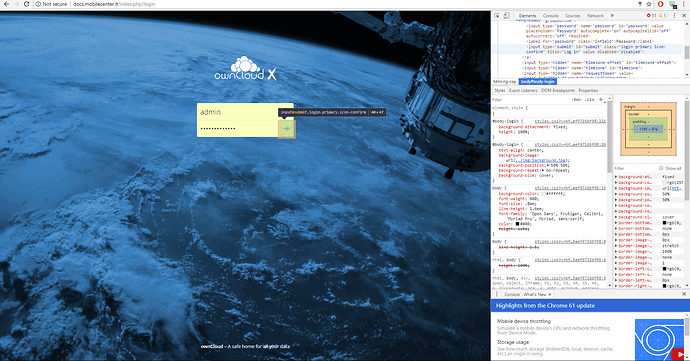The height and width of the screenshot is (361, 690).
Task: Activate the DevTools inspect element picker
Action: (497, 15)
